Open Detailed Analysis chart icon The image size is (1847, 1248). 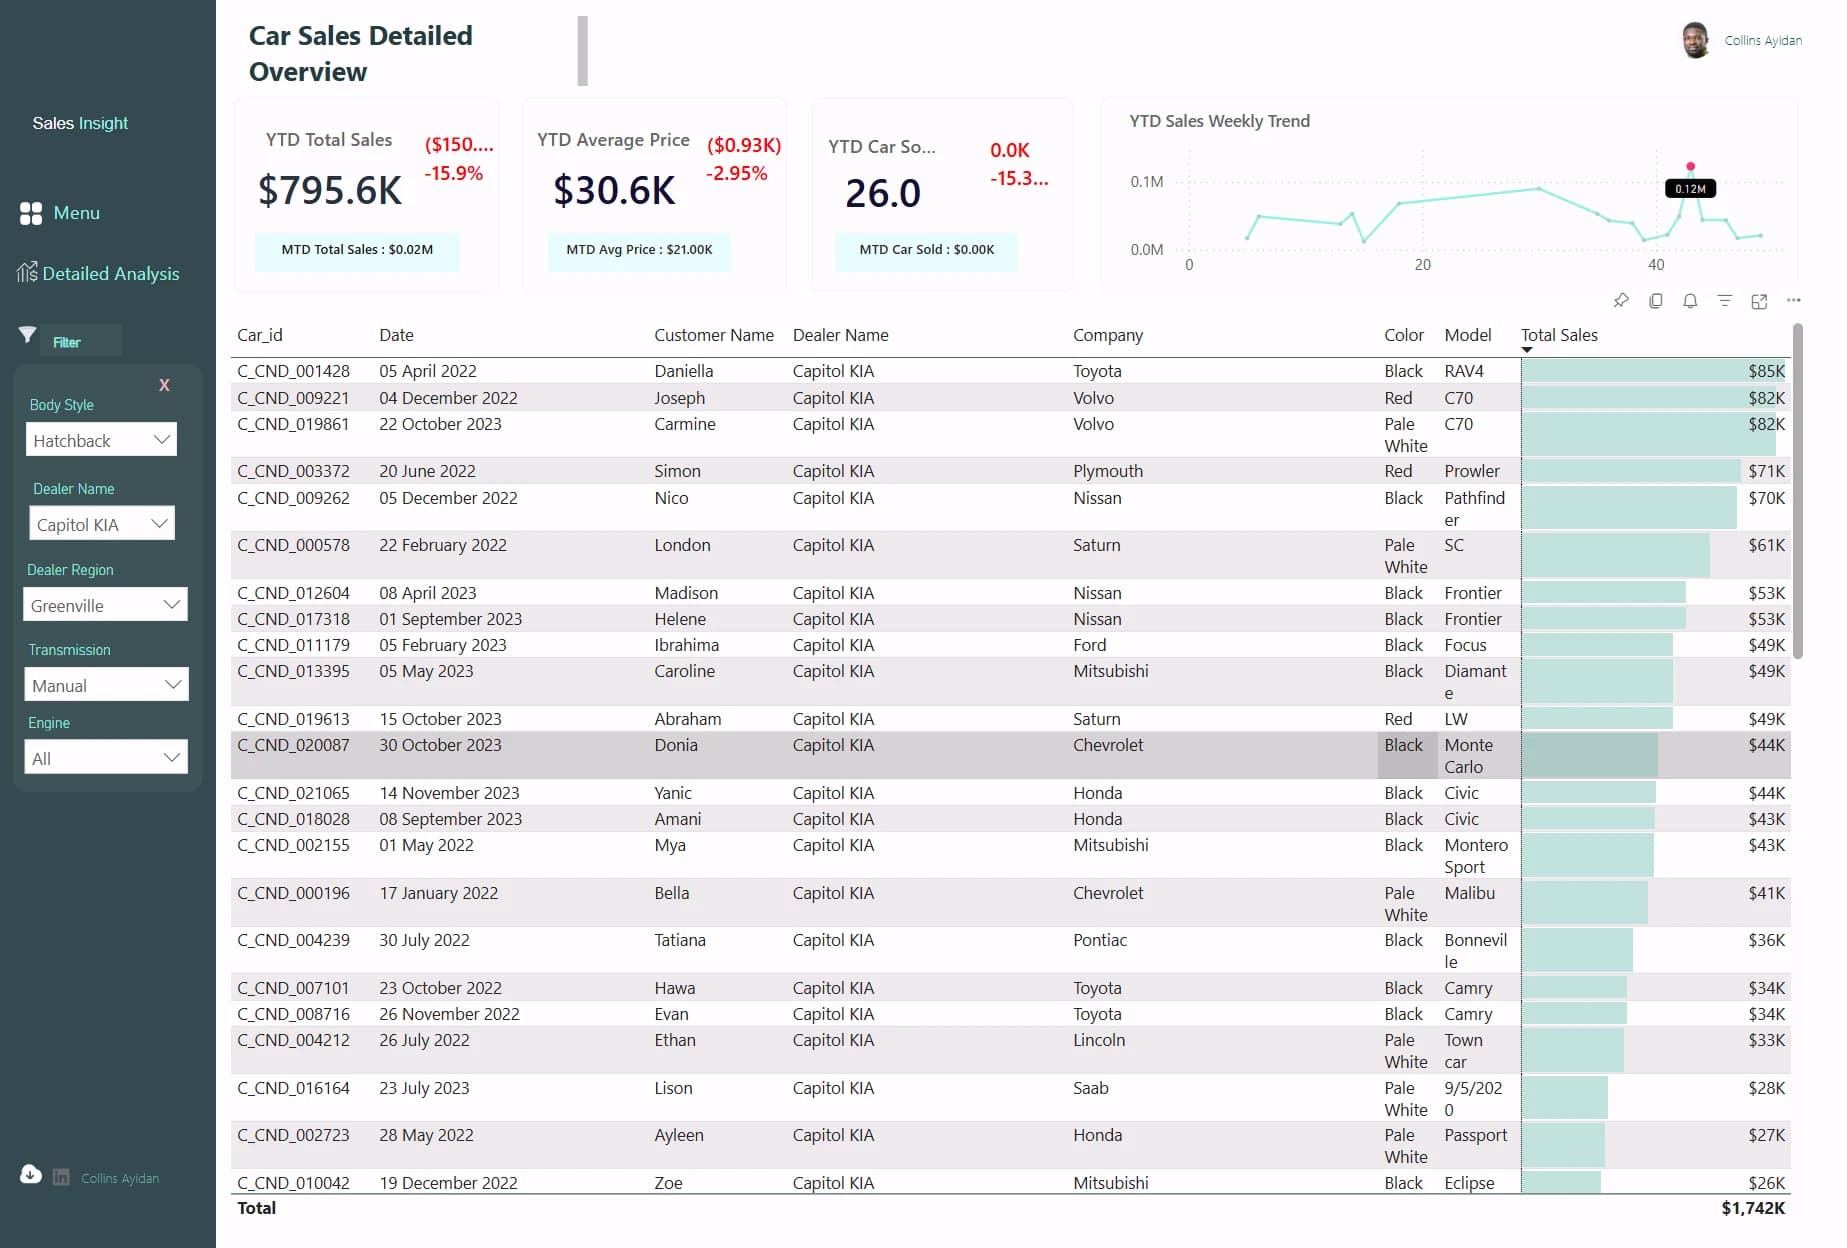coord(27,272)
